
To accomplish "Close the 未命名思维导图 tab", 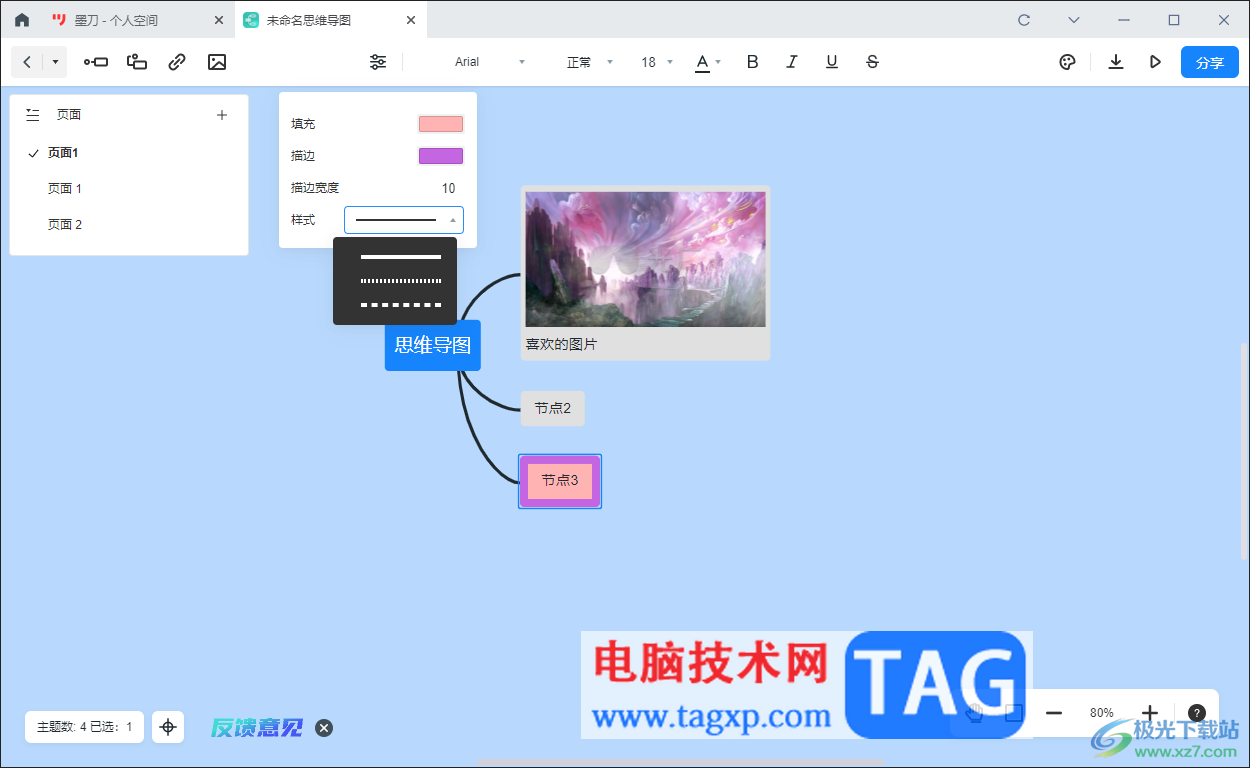I will point(410,20).
